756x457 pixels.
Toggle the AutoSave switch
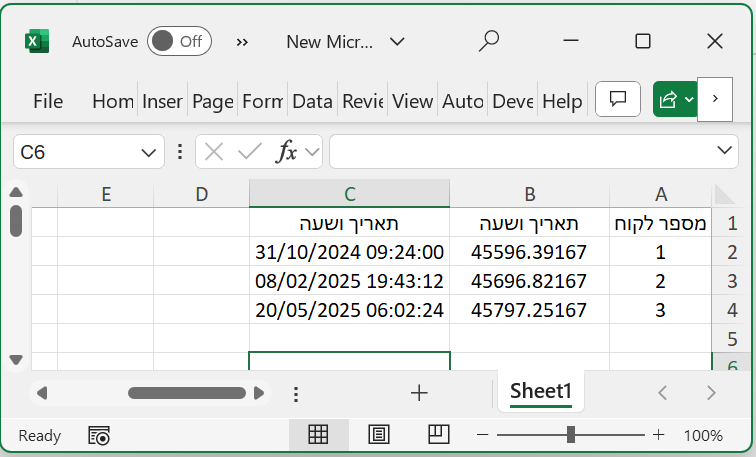pos(179,41)
